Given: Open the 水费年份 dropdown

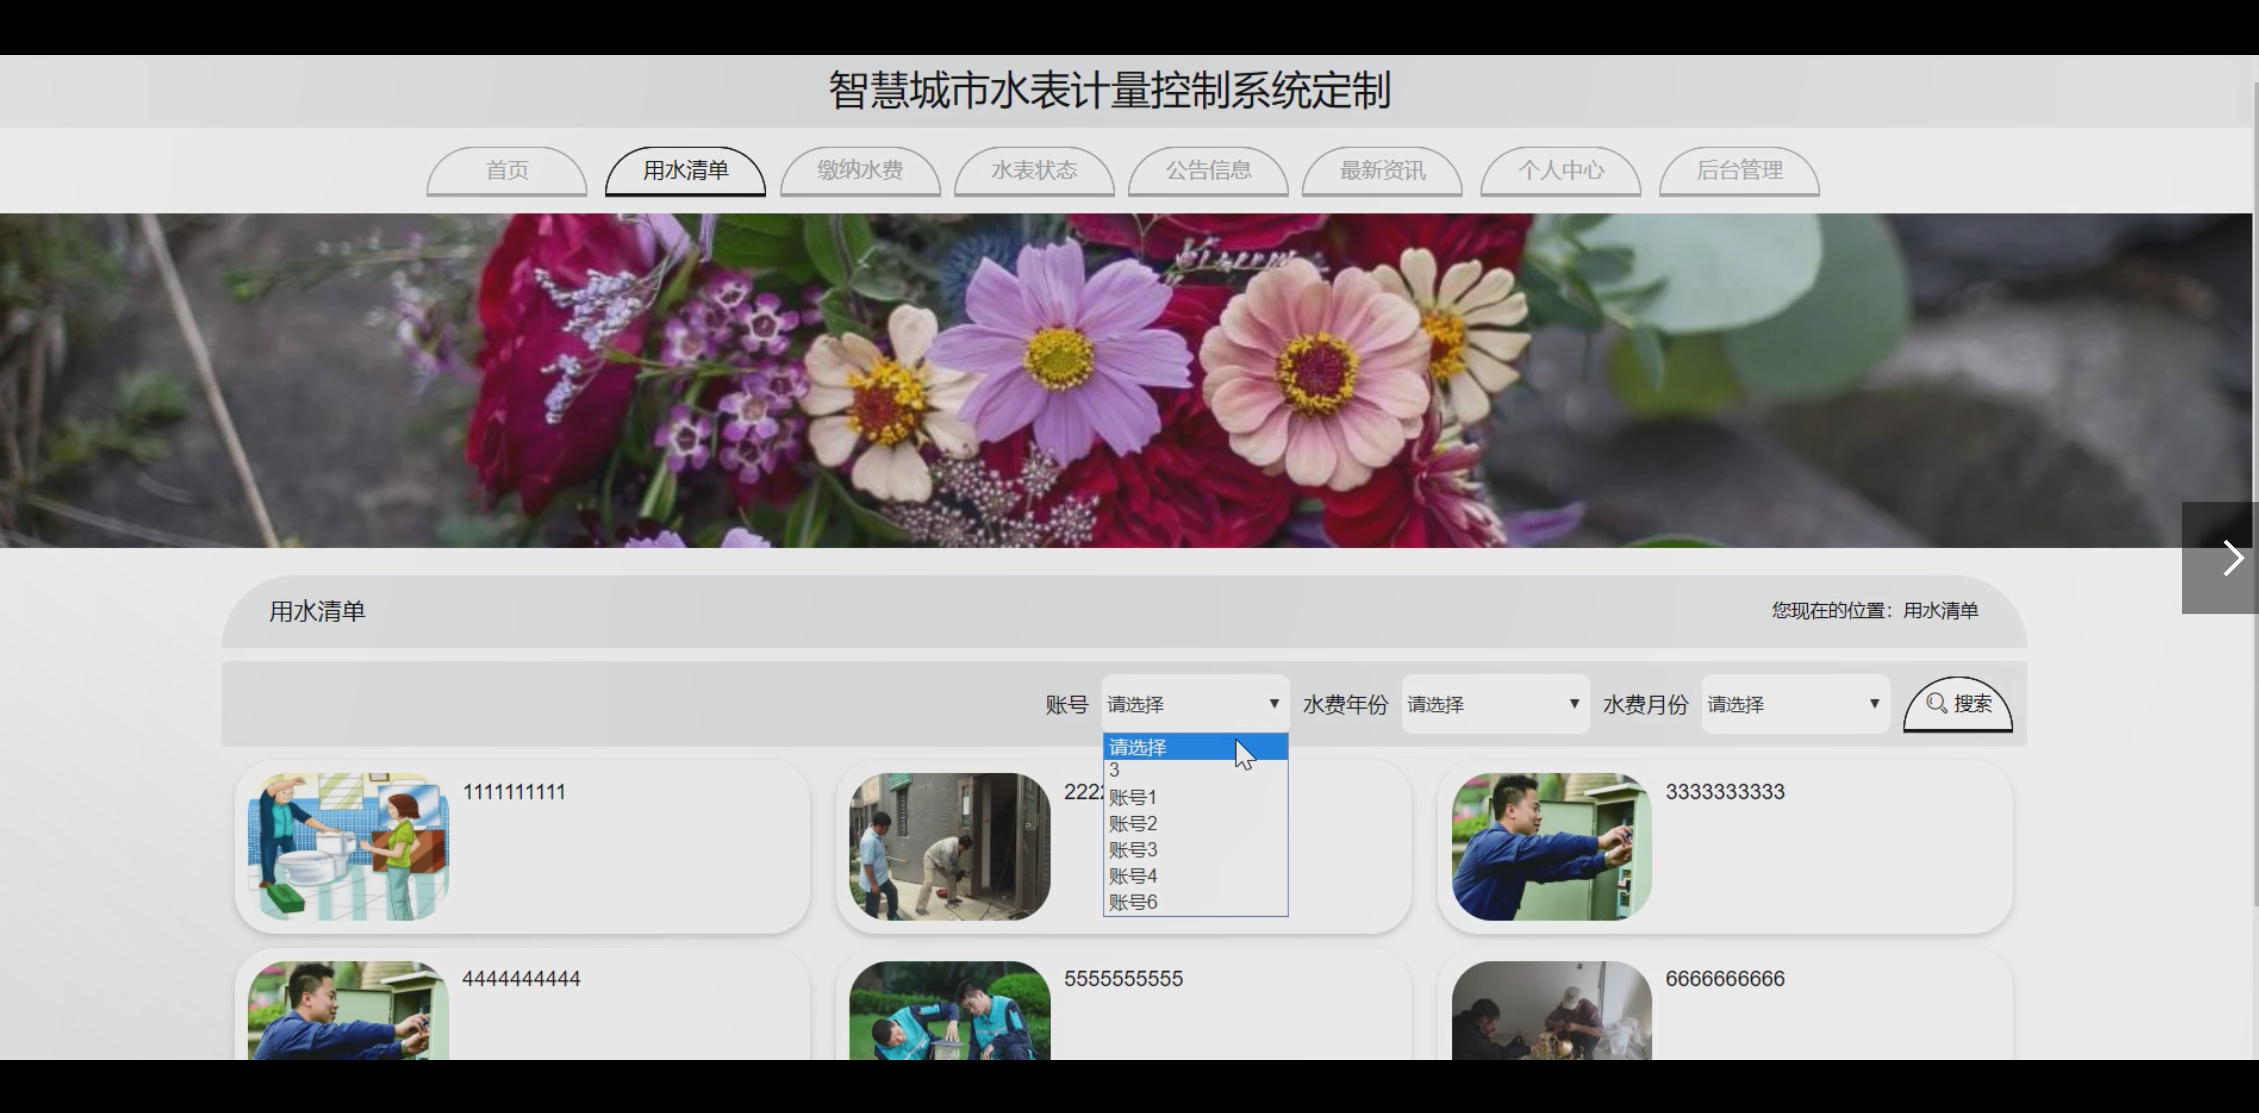Looking at the screenshot, I should click(x=1494, y=704).
